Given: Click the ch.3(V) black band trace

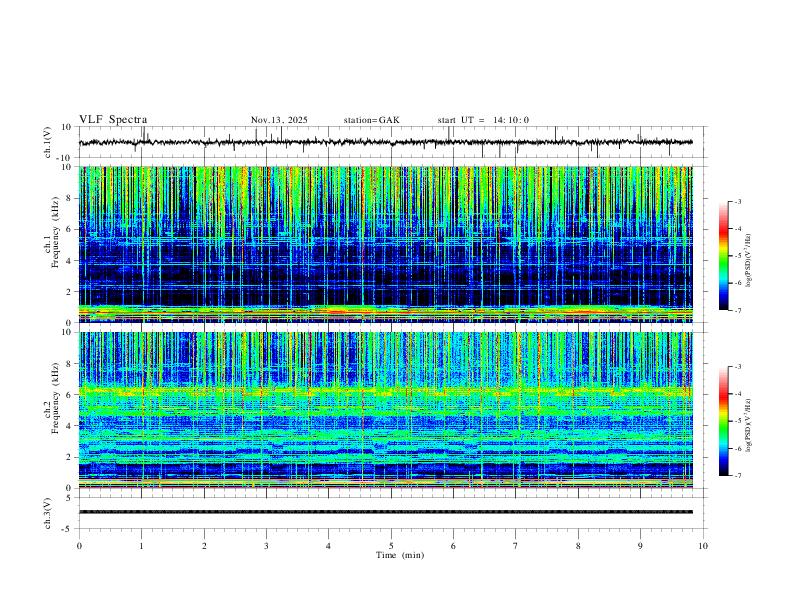Looking at the screenshot, I should (386, 512).
